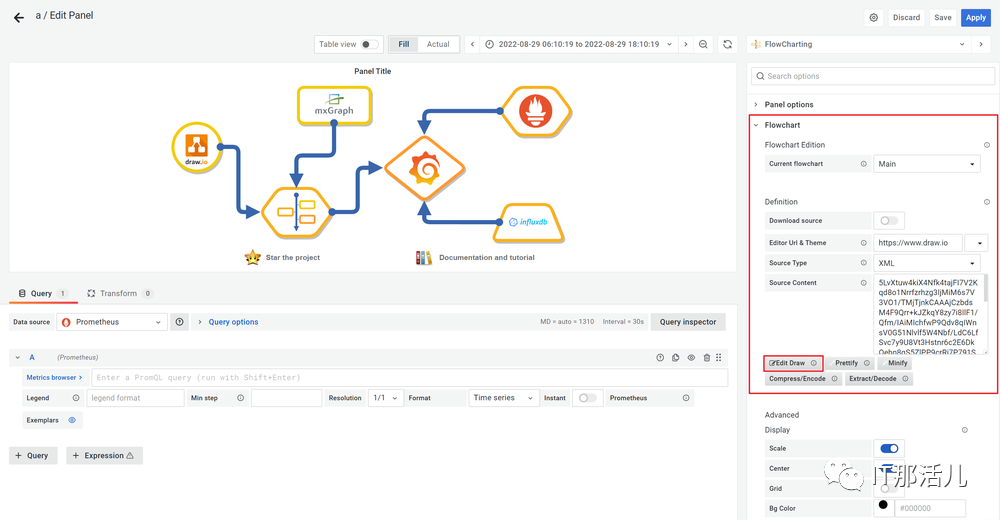Show info for Current flowchart
Viewport: 1000px width, 520px height.
coord(864,164)
